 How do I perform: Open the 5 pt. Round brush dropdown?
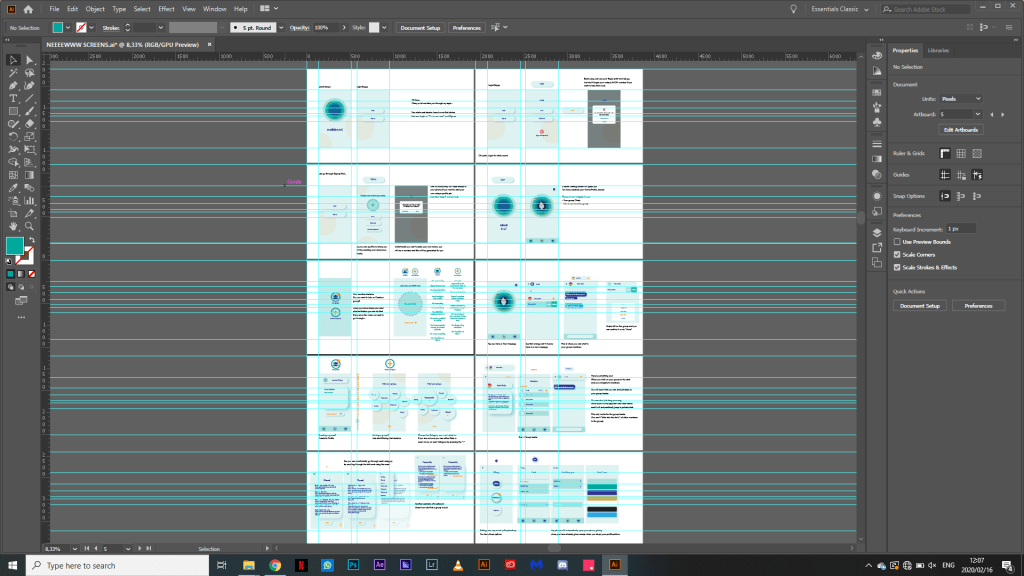point(280,28)
